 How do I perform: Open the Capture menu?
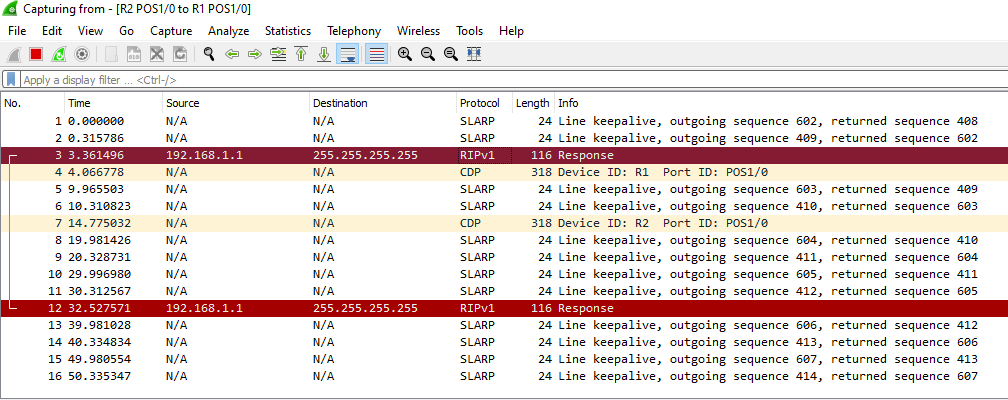tap(171, 31)
